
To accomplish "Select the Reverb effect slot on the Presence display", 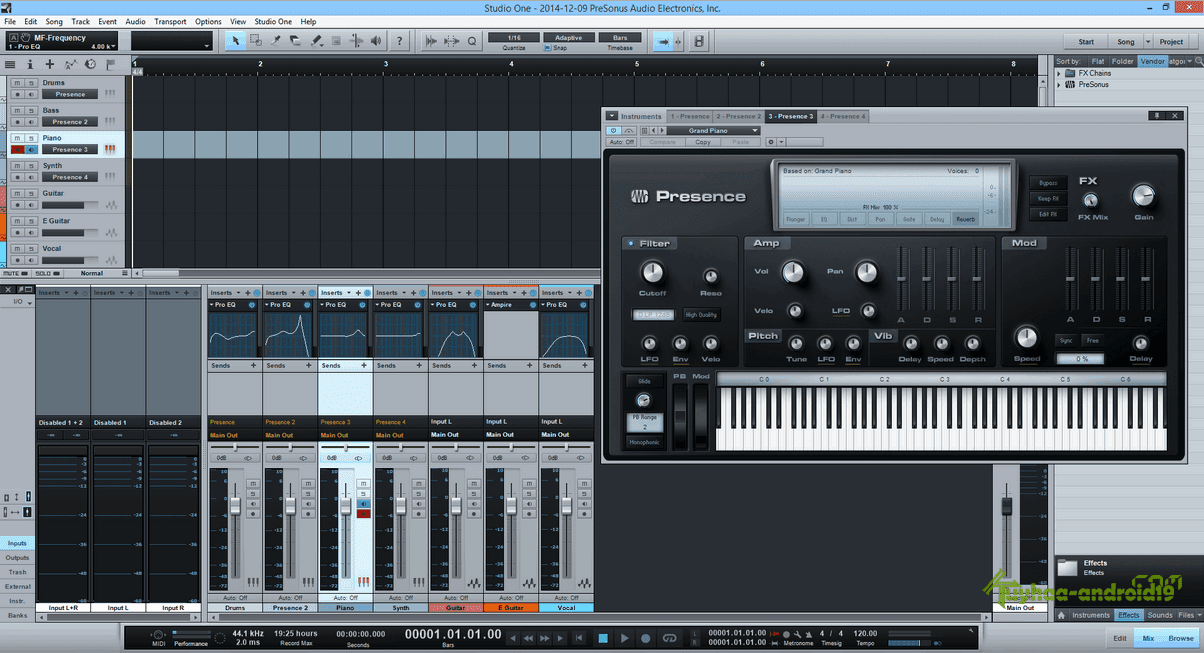I will pos(965,220).
